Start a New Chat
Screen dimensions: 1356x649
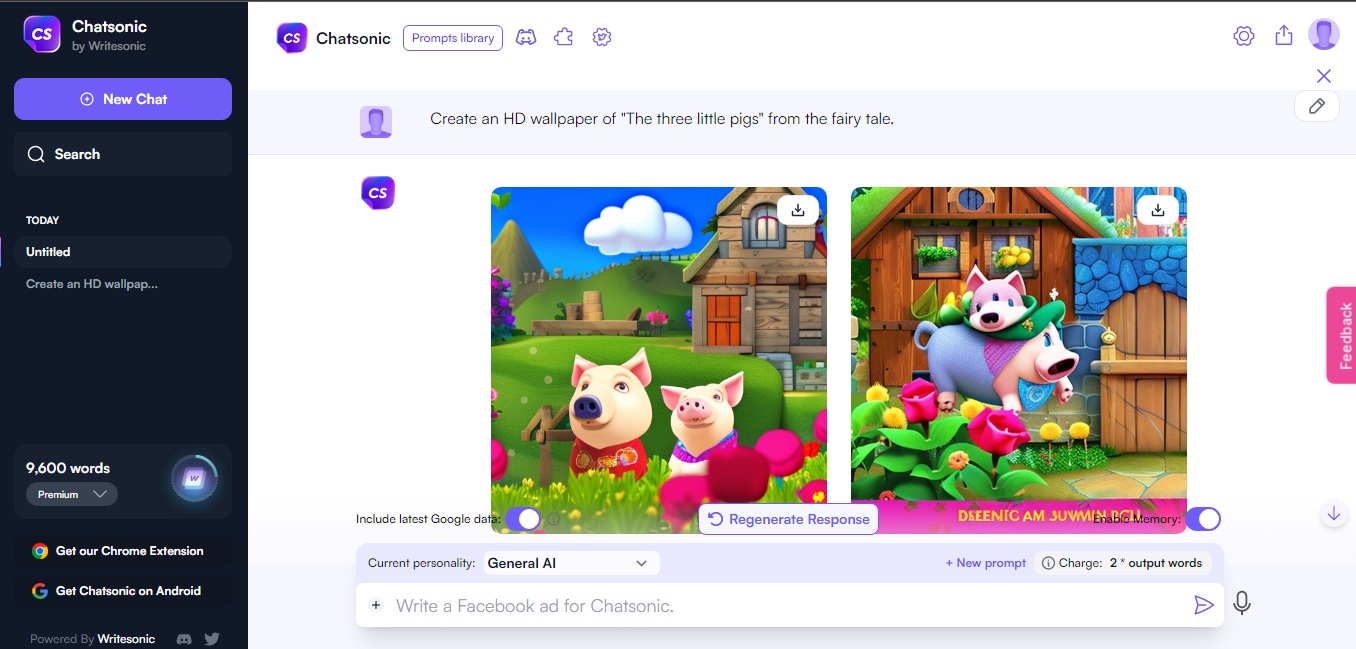click(123, 99)
